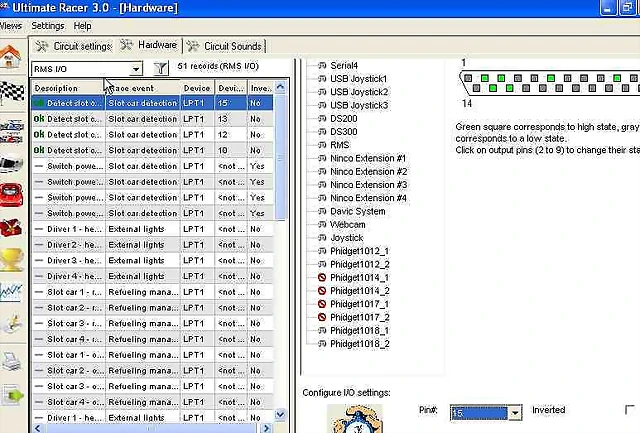Screen dimensions: 640x433
Task: Toggle LPT output pin 6 state
Action: point(551,78)
